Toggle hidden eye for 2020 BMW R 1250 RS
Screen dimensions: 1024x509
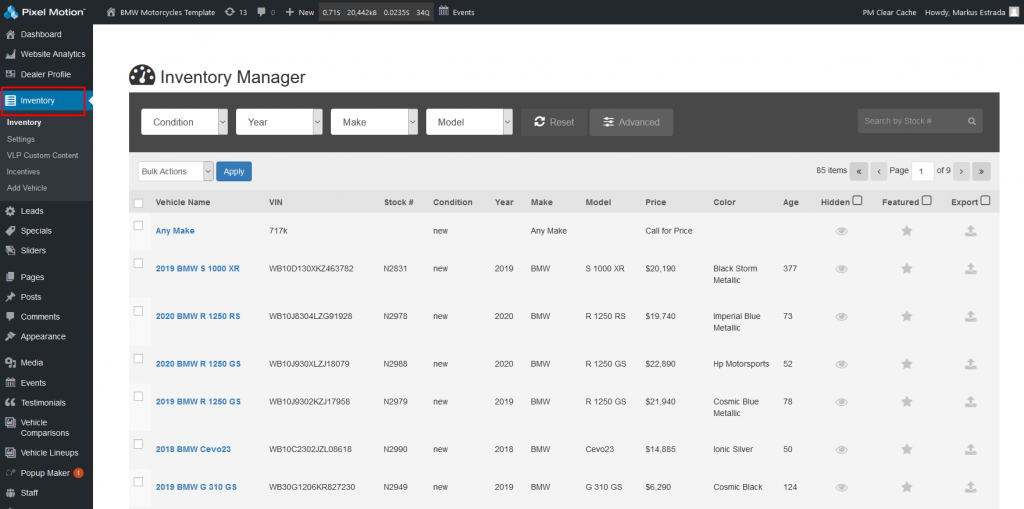click(842, 316)
